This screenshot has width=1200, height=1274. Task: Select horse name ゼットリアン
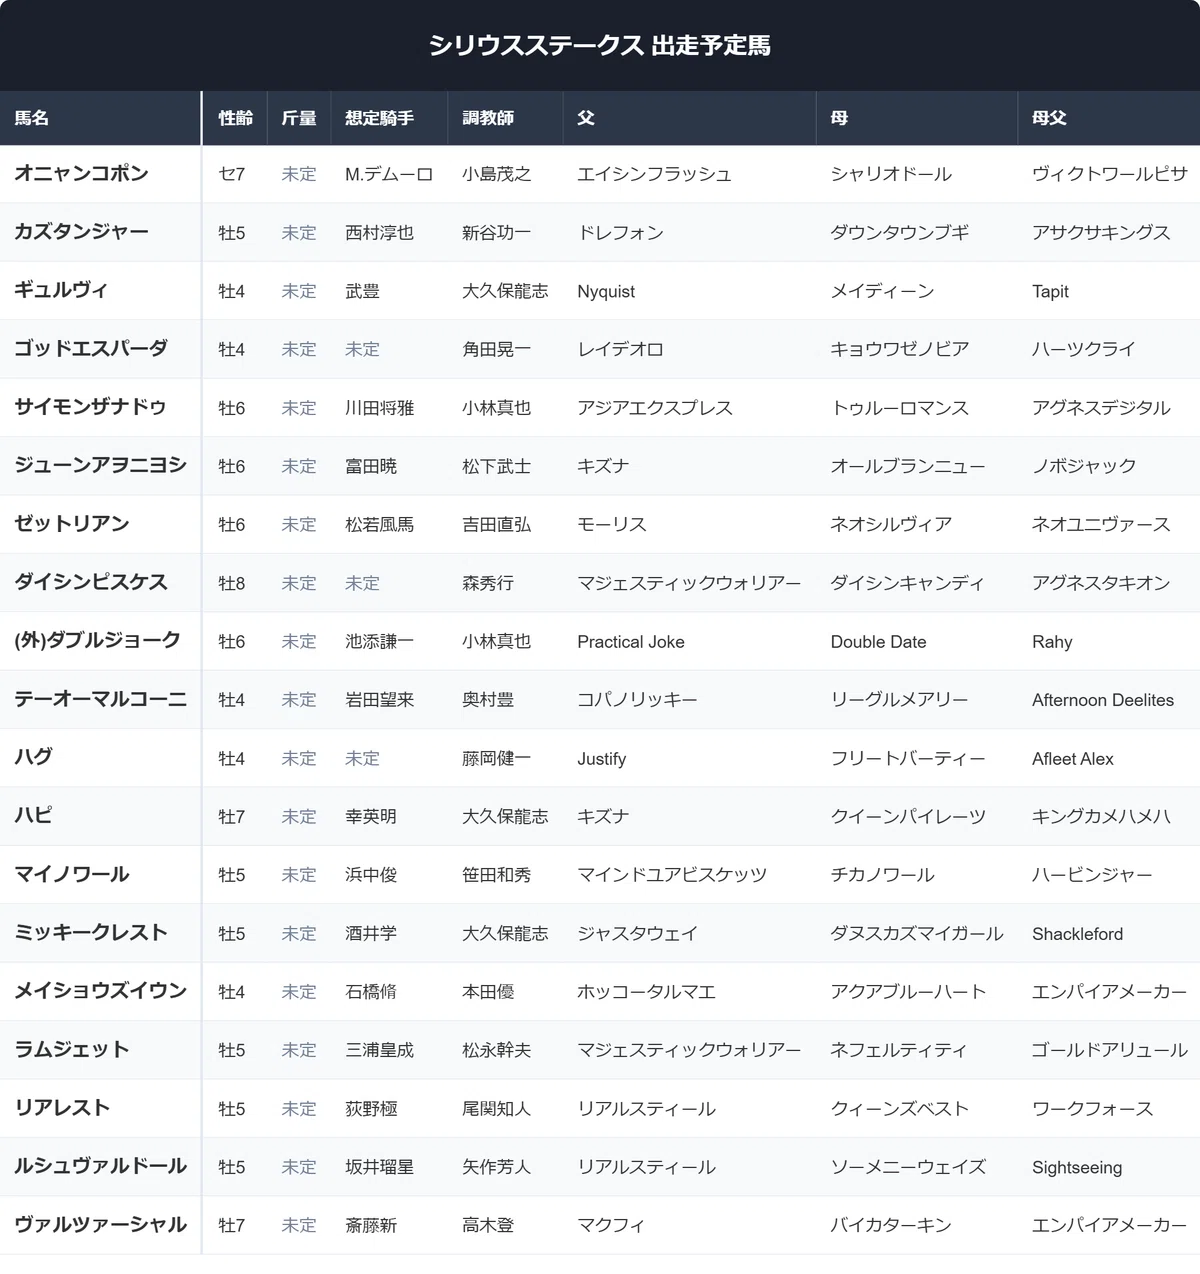click(71, 524)
